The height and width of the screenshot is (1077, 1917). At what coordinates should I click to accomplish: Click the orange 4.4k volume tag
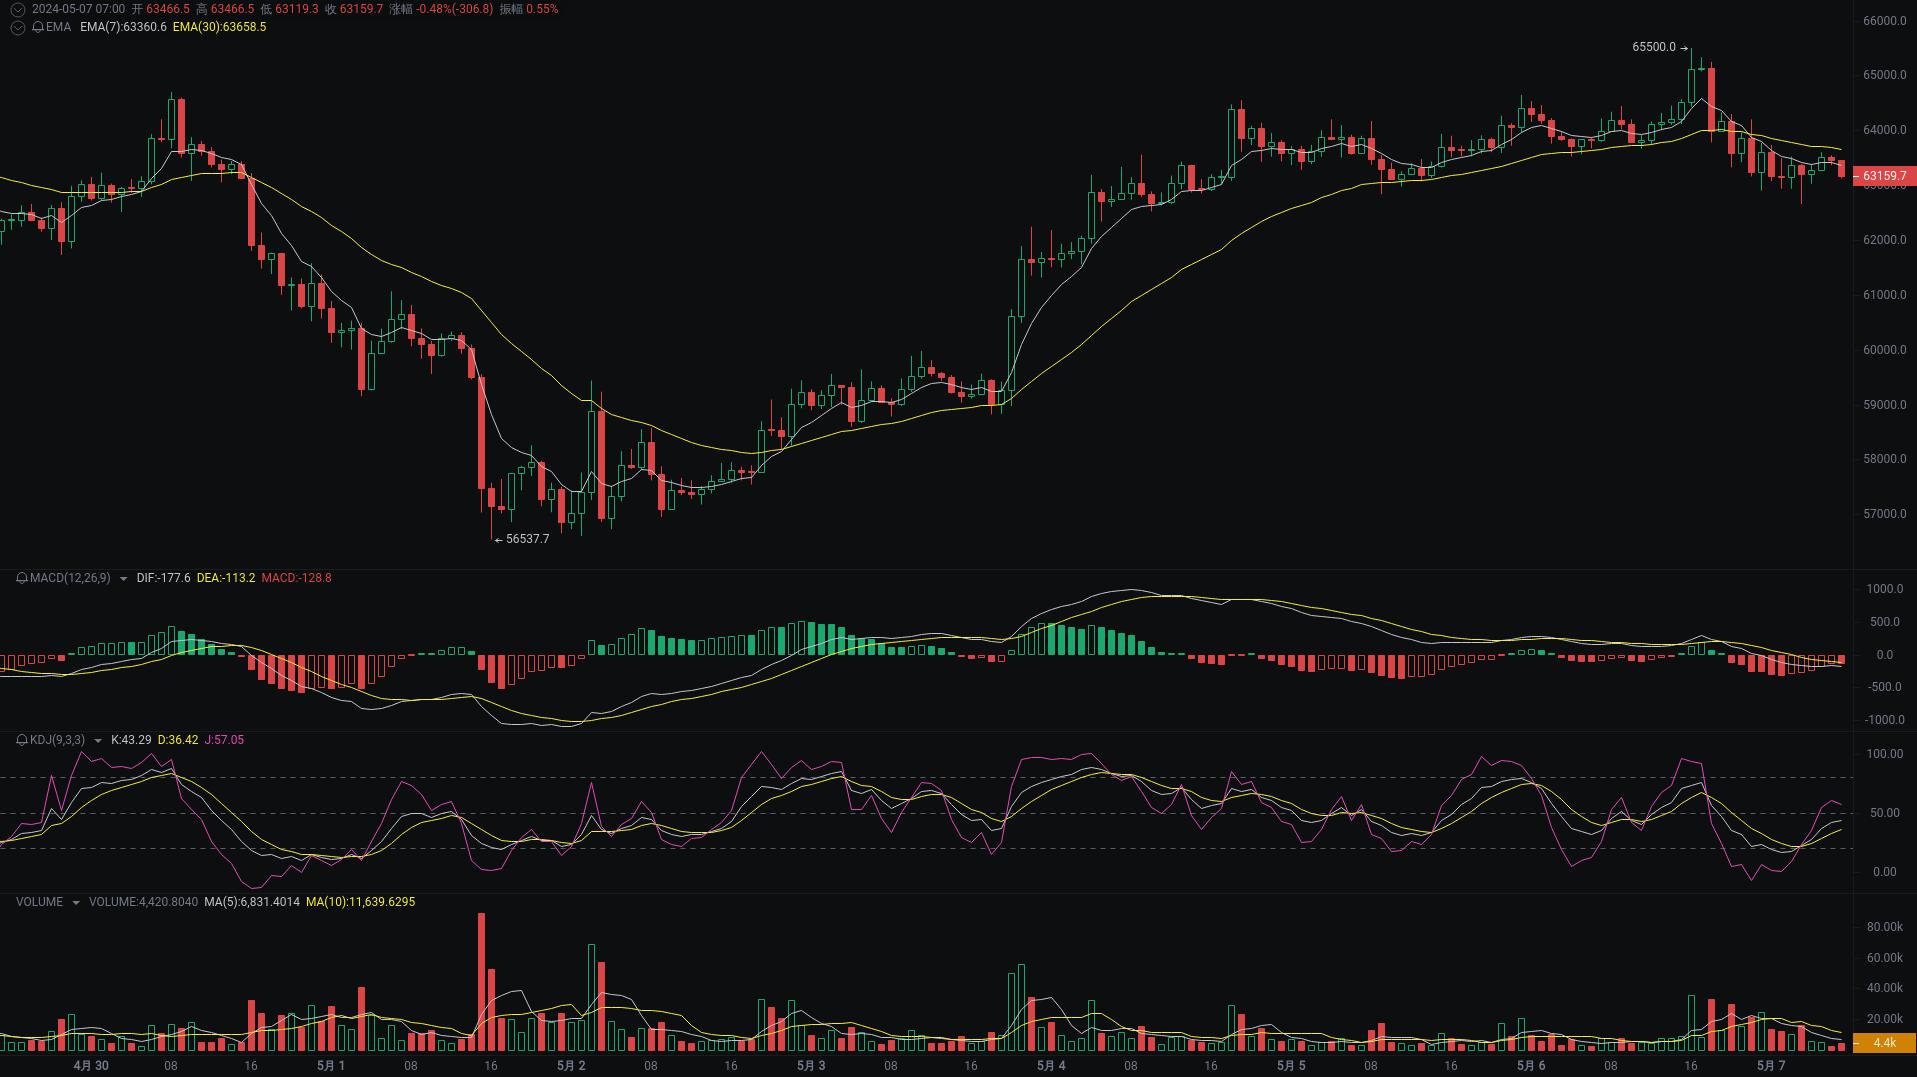(1884, 1041)
